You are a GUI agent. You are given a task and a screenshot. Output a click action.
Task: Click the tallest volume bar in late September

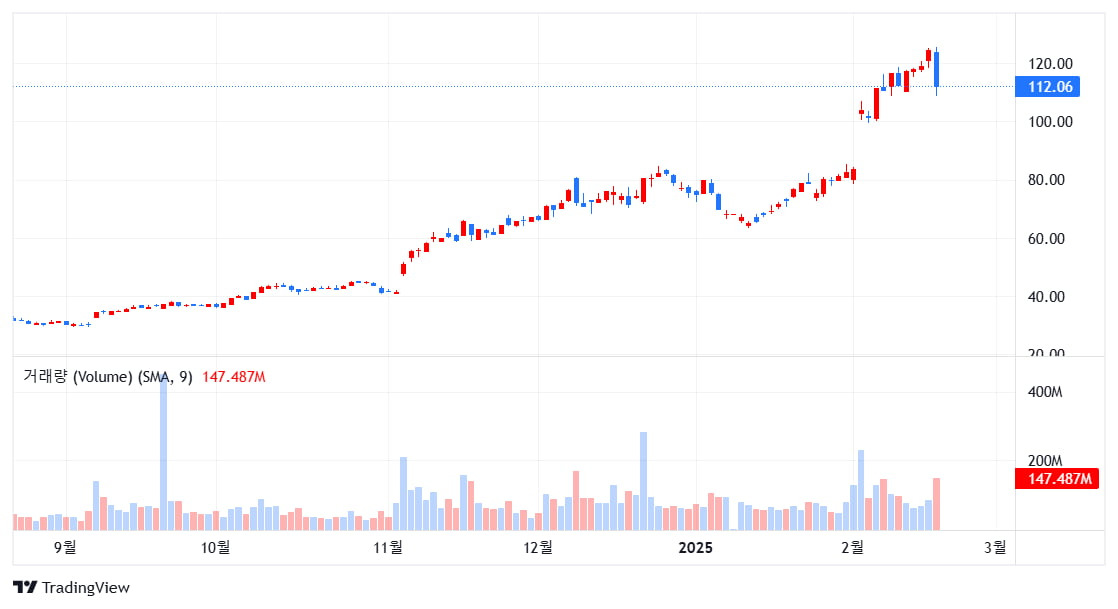pyautogui.click(x=163, y=454)
